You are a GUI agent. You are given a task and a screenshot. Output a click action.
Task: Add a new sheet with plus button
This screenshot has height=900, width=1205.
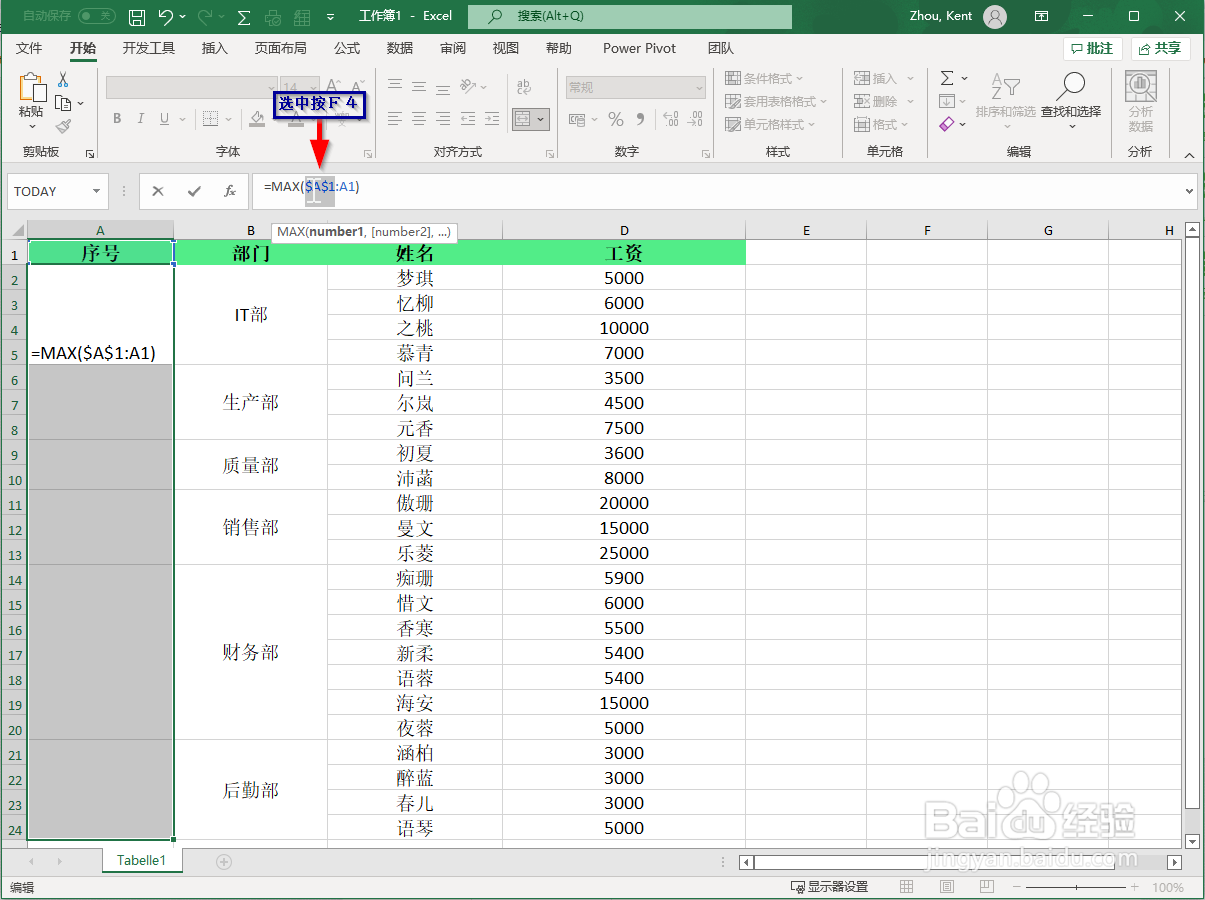click(224, 861)
